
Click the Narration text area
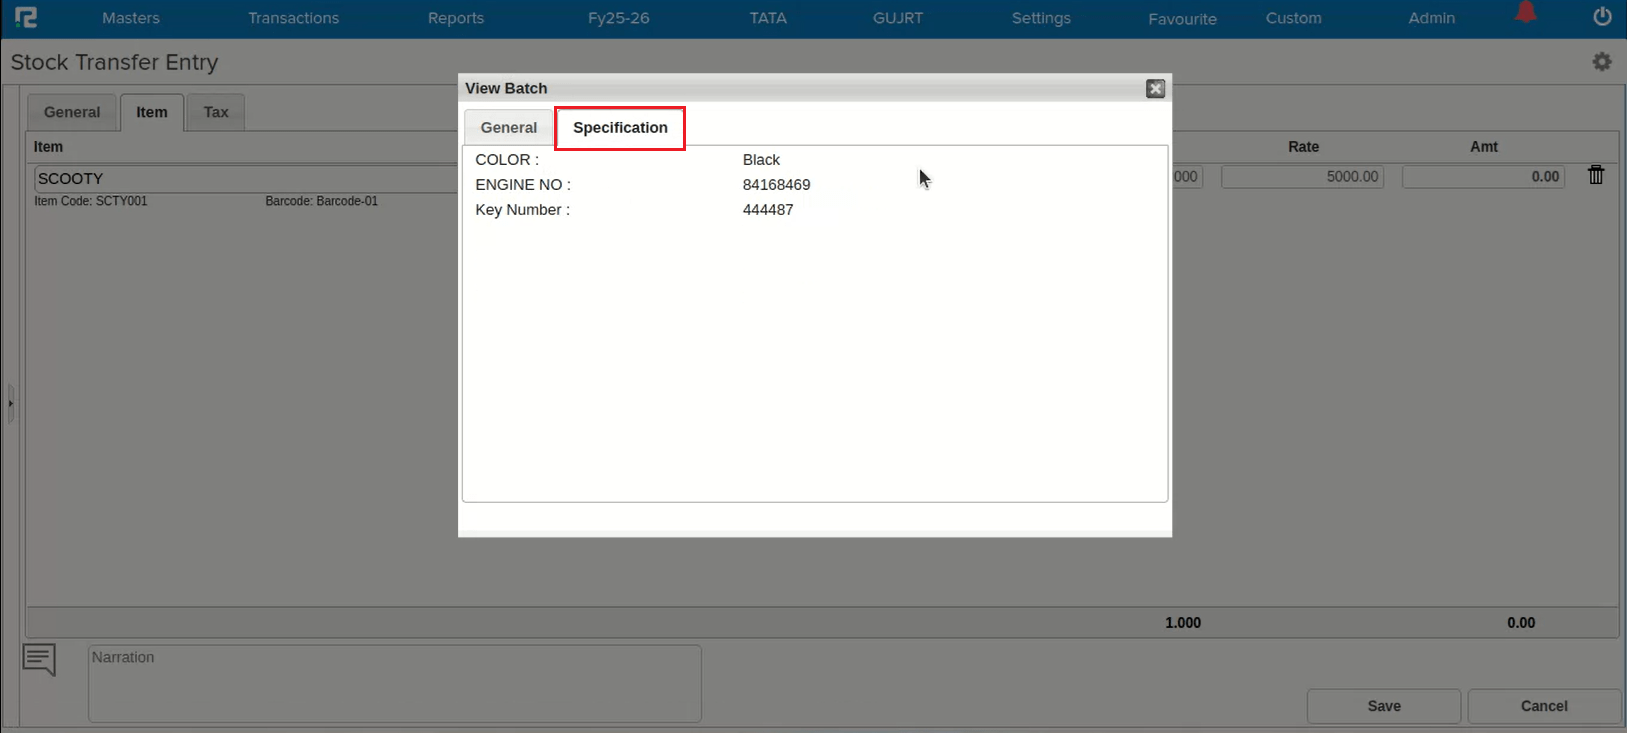coord(395,683)
